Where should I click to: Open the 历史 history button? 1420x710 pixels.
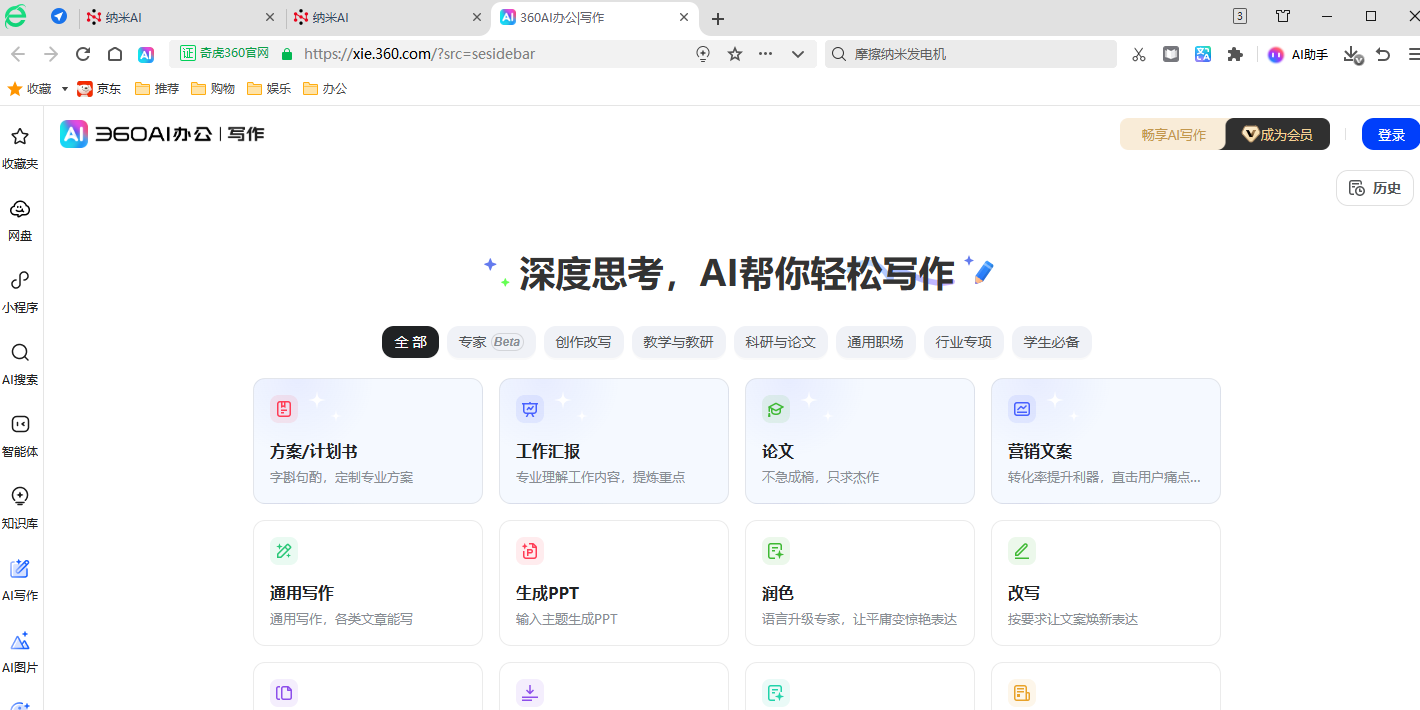(1374, 188)
